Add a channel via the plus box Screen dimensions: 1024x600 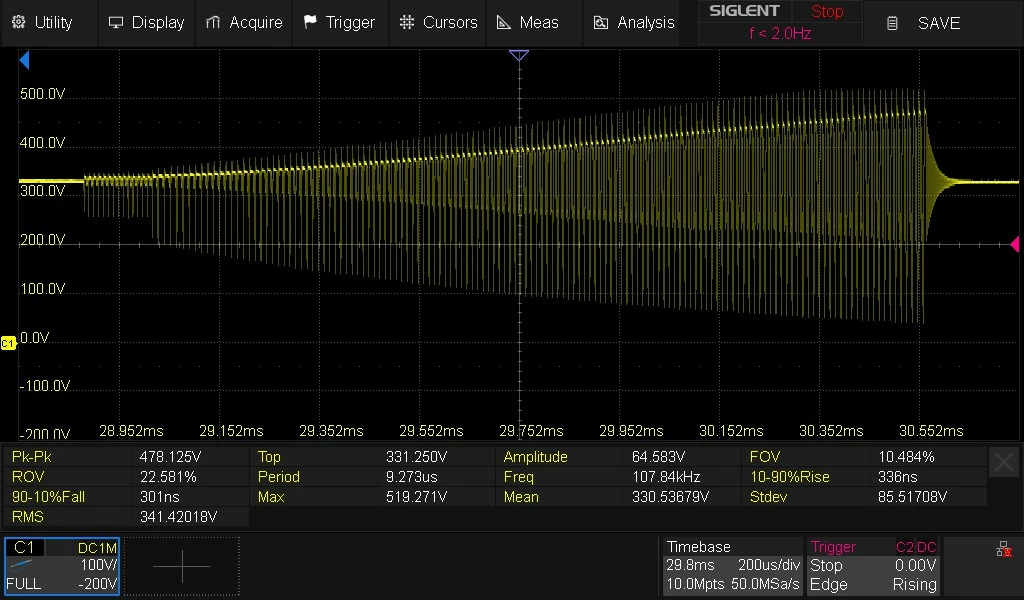182,565
